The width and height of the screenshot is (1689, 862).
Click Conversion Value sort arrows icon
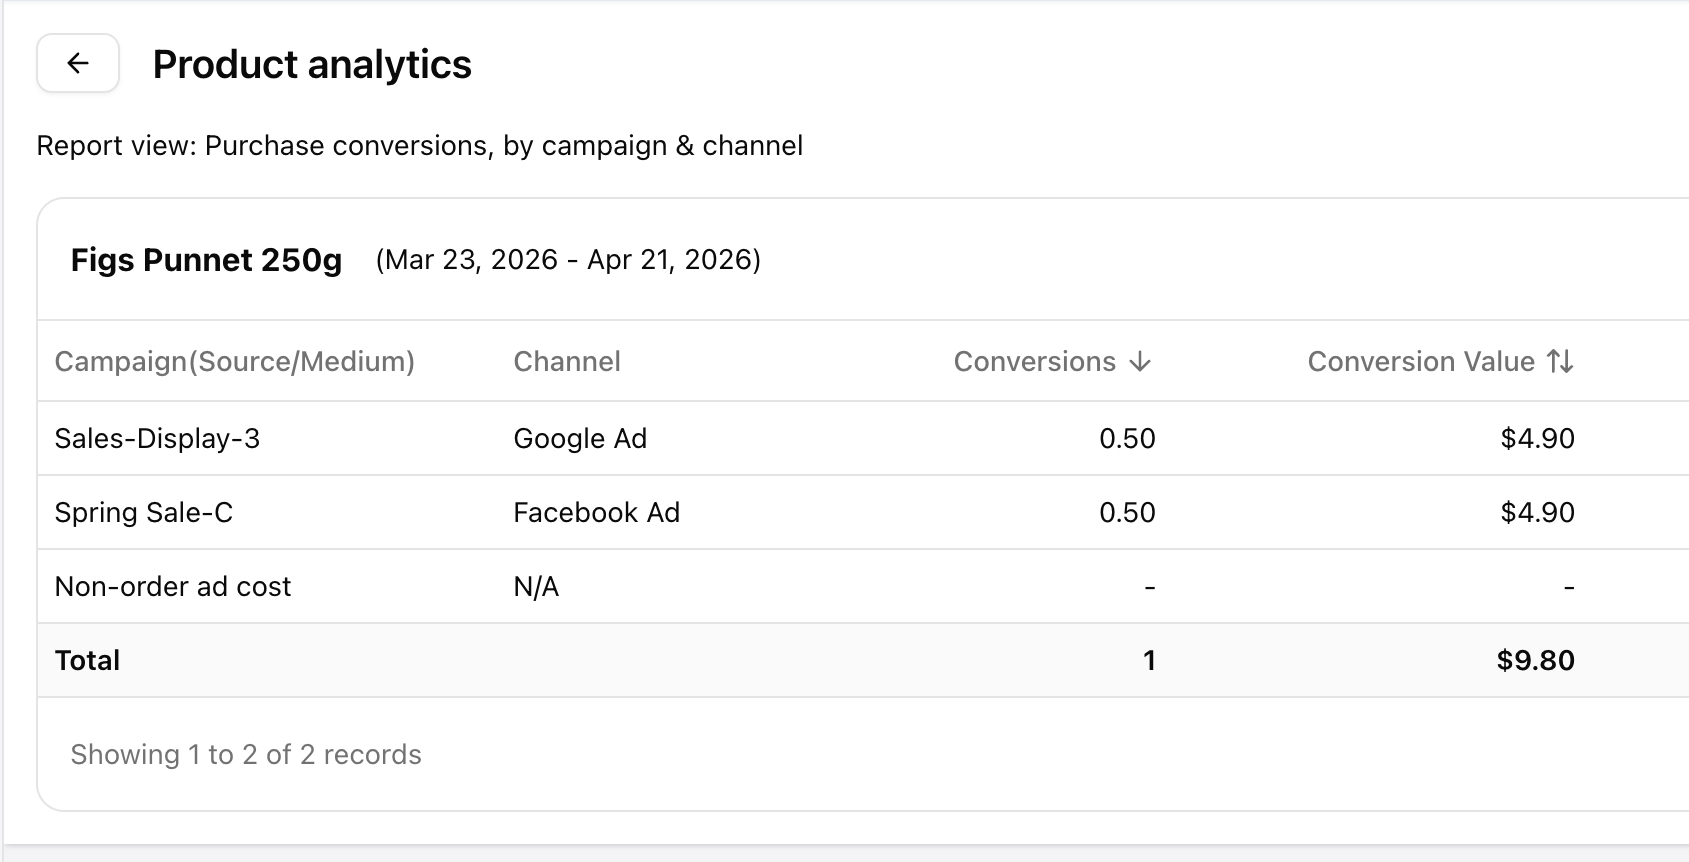1560,362
